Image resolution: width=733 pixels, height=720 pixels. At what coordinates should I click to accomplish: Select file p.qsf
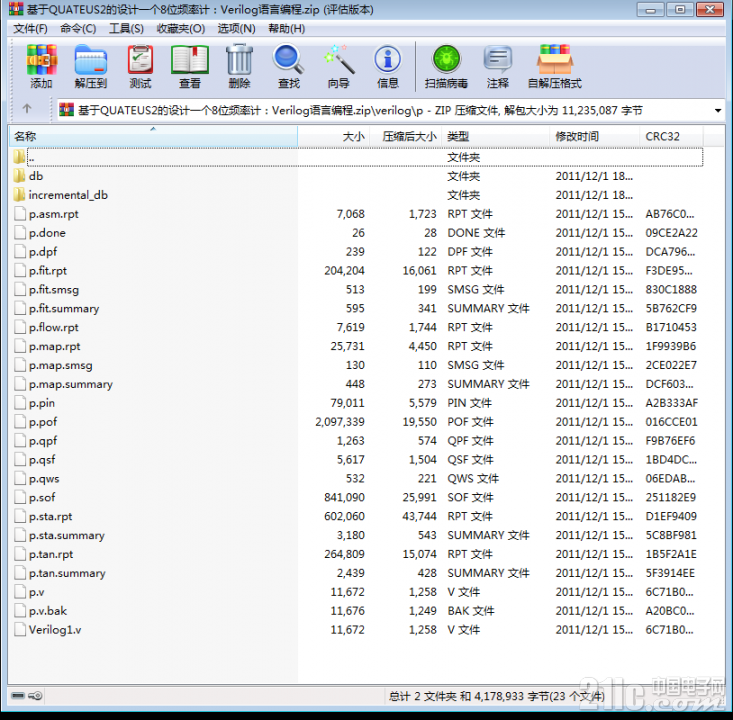pos(42,460)
